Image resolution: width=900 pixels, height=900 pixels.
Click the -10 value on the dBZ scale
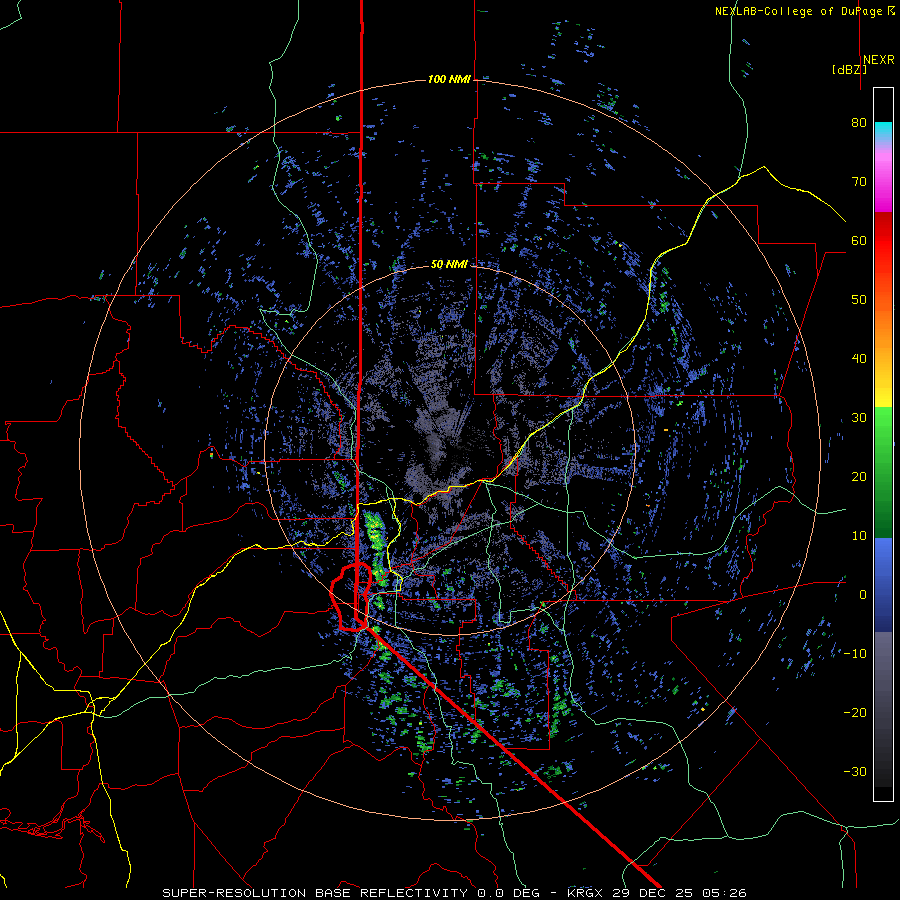coord(855,654)
